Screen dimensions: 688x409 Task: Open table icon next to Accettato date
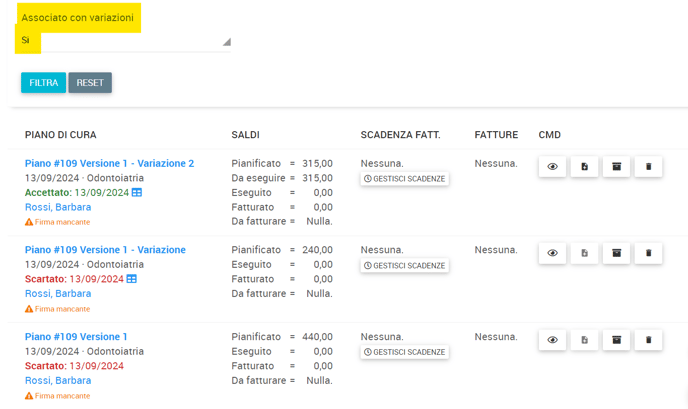tap(137, 192)
